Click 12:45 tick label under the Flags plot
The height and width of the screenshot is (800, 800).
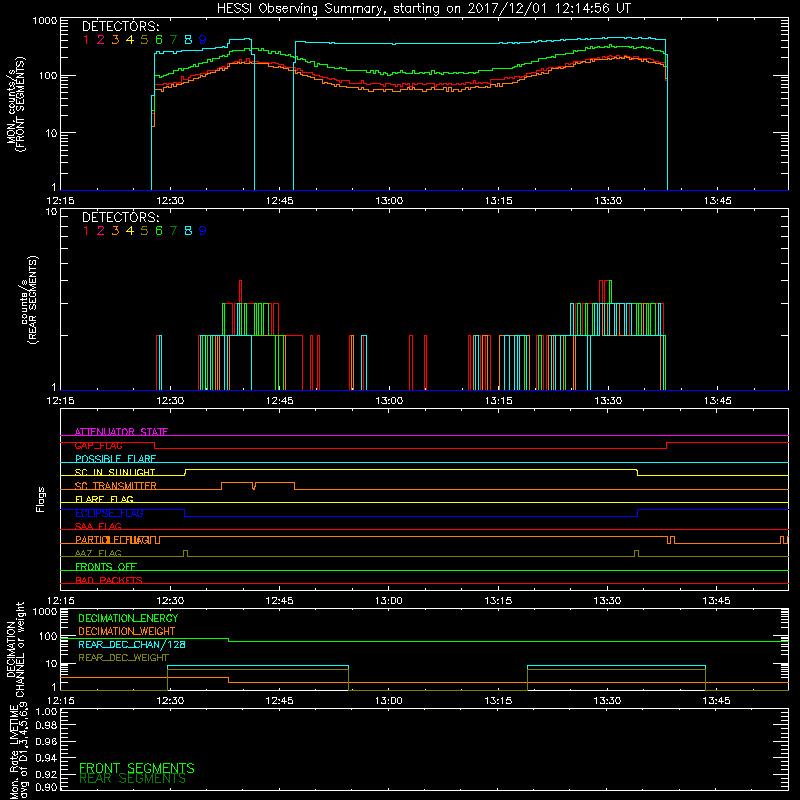280,601
